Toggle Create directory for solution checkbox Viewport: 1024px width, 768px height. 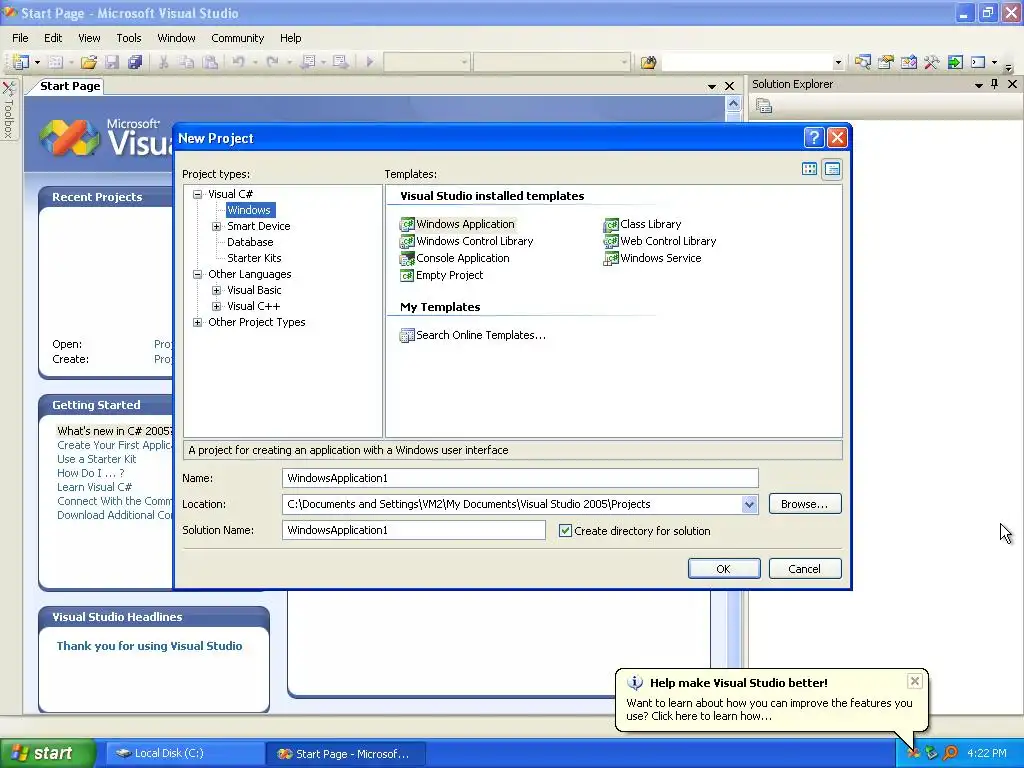click(566, 531)
